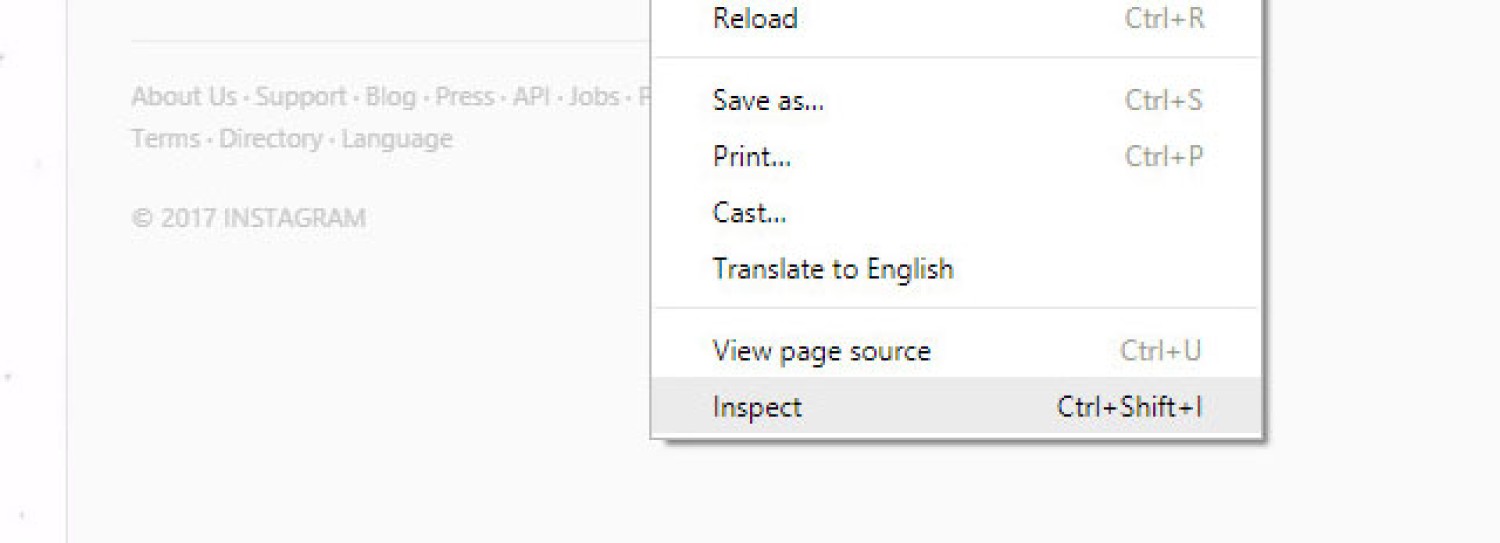Click the cut-off link after Jobs
The width and height of the screenshot is (1500, 543).
coord(644,97)
